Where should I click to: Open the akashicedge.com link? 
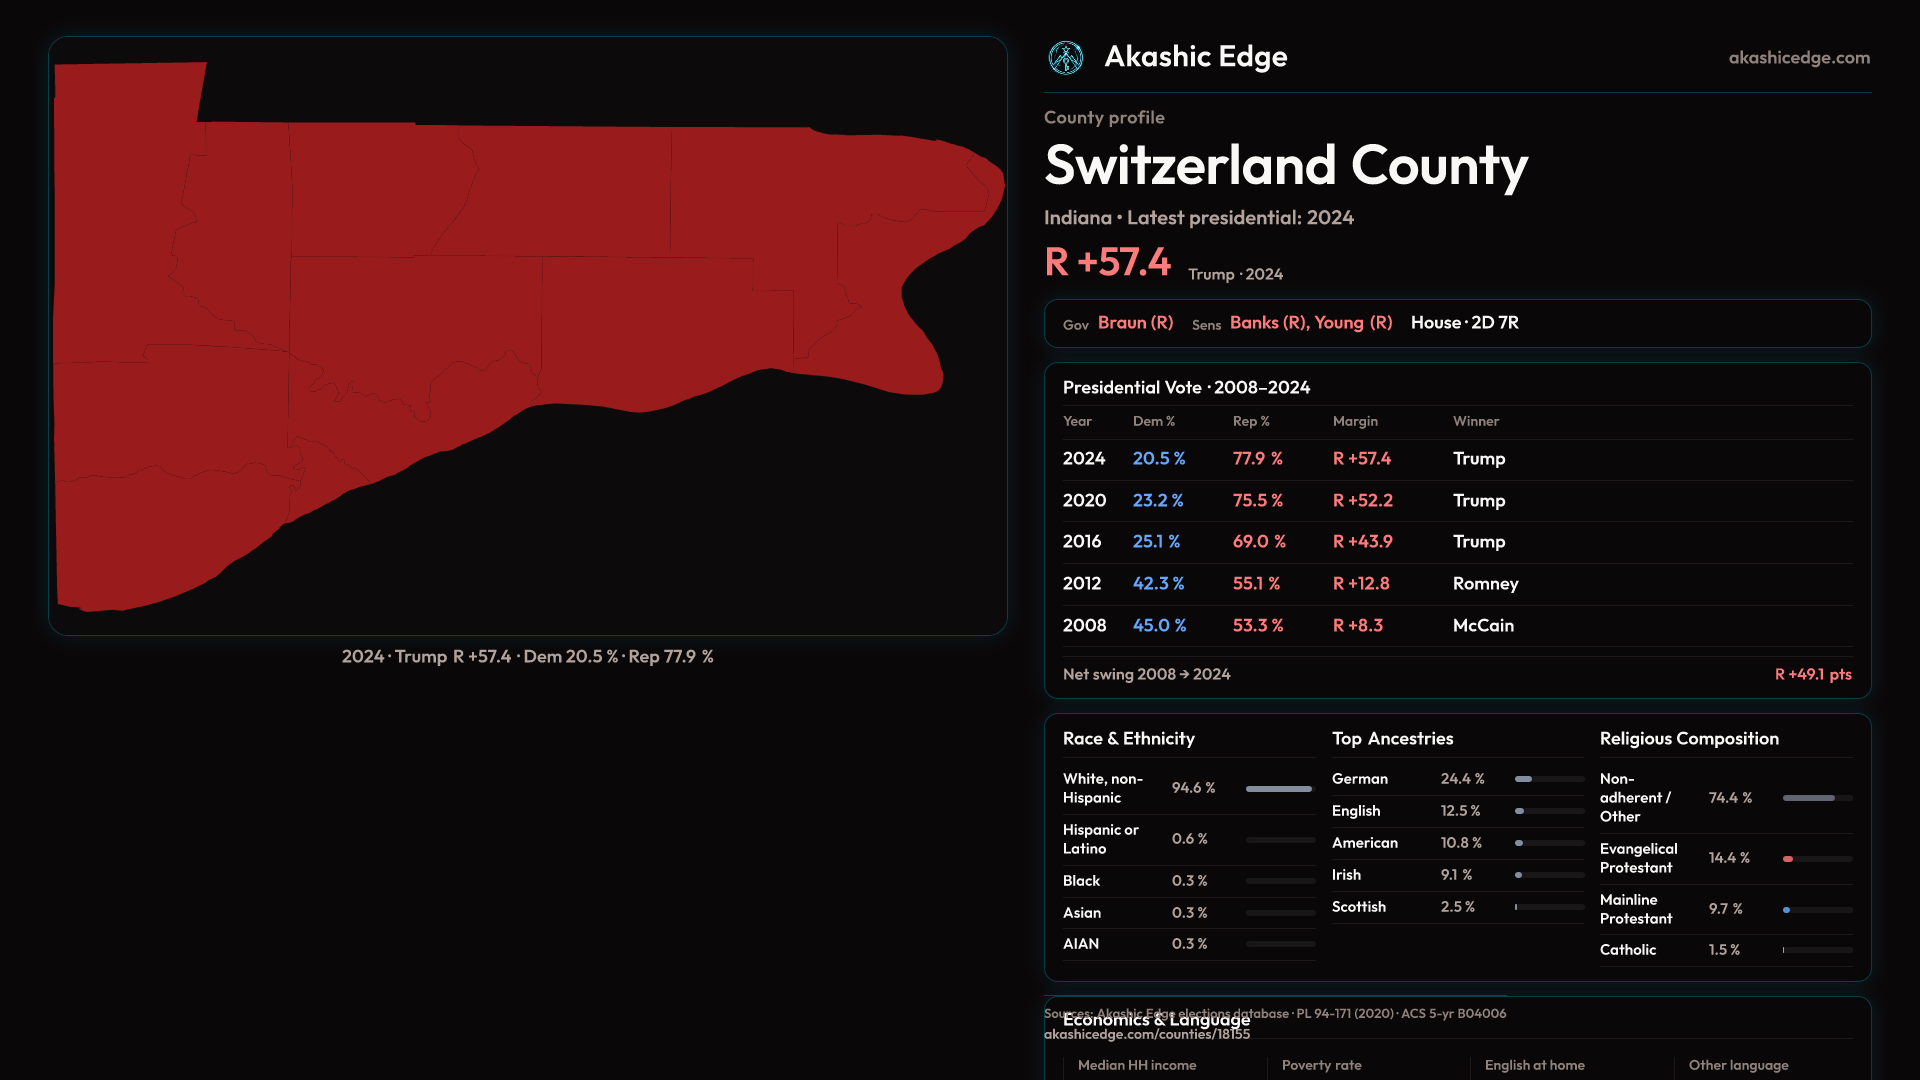pos(1798,58)
